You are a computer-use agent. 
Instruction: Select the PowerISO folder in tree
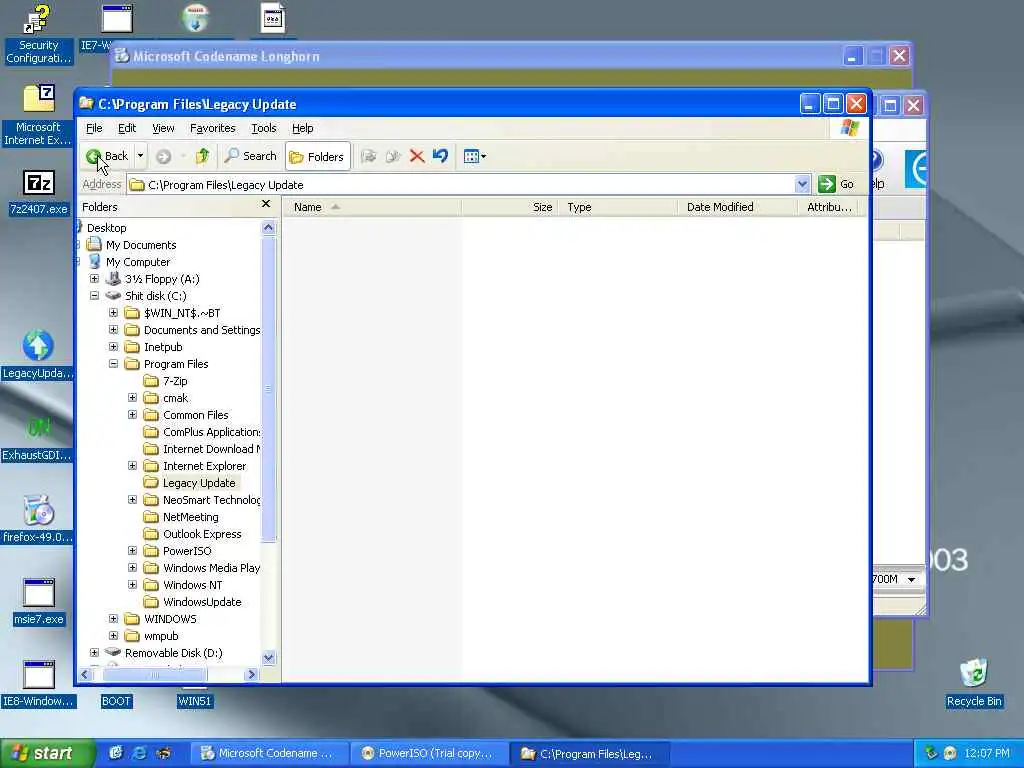pyautogui.click(x=187, y=551)
